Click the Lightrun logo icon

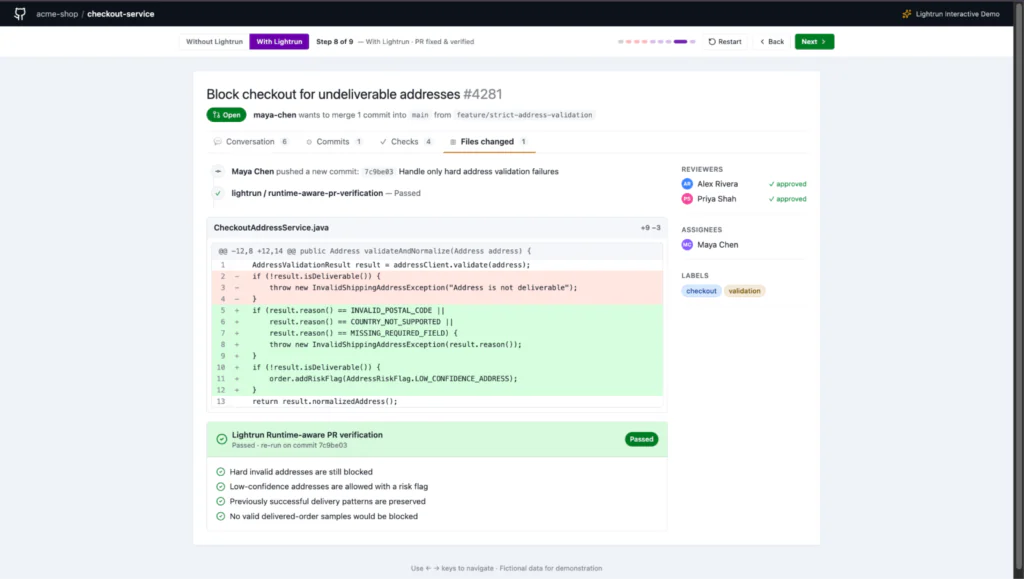point(906,14)
